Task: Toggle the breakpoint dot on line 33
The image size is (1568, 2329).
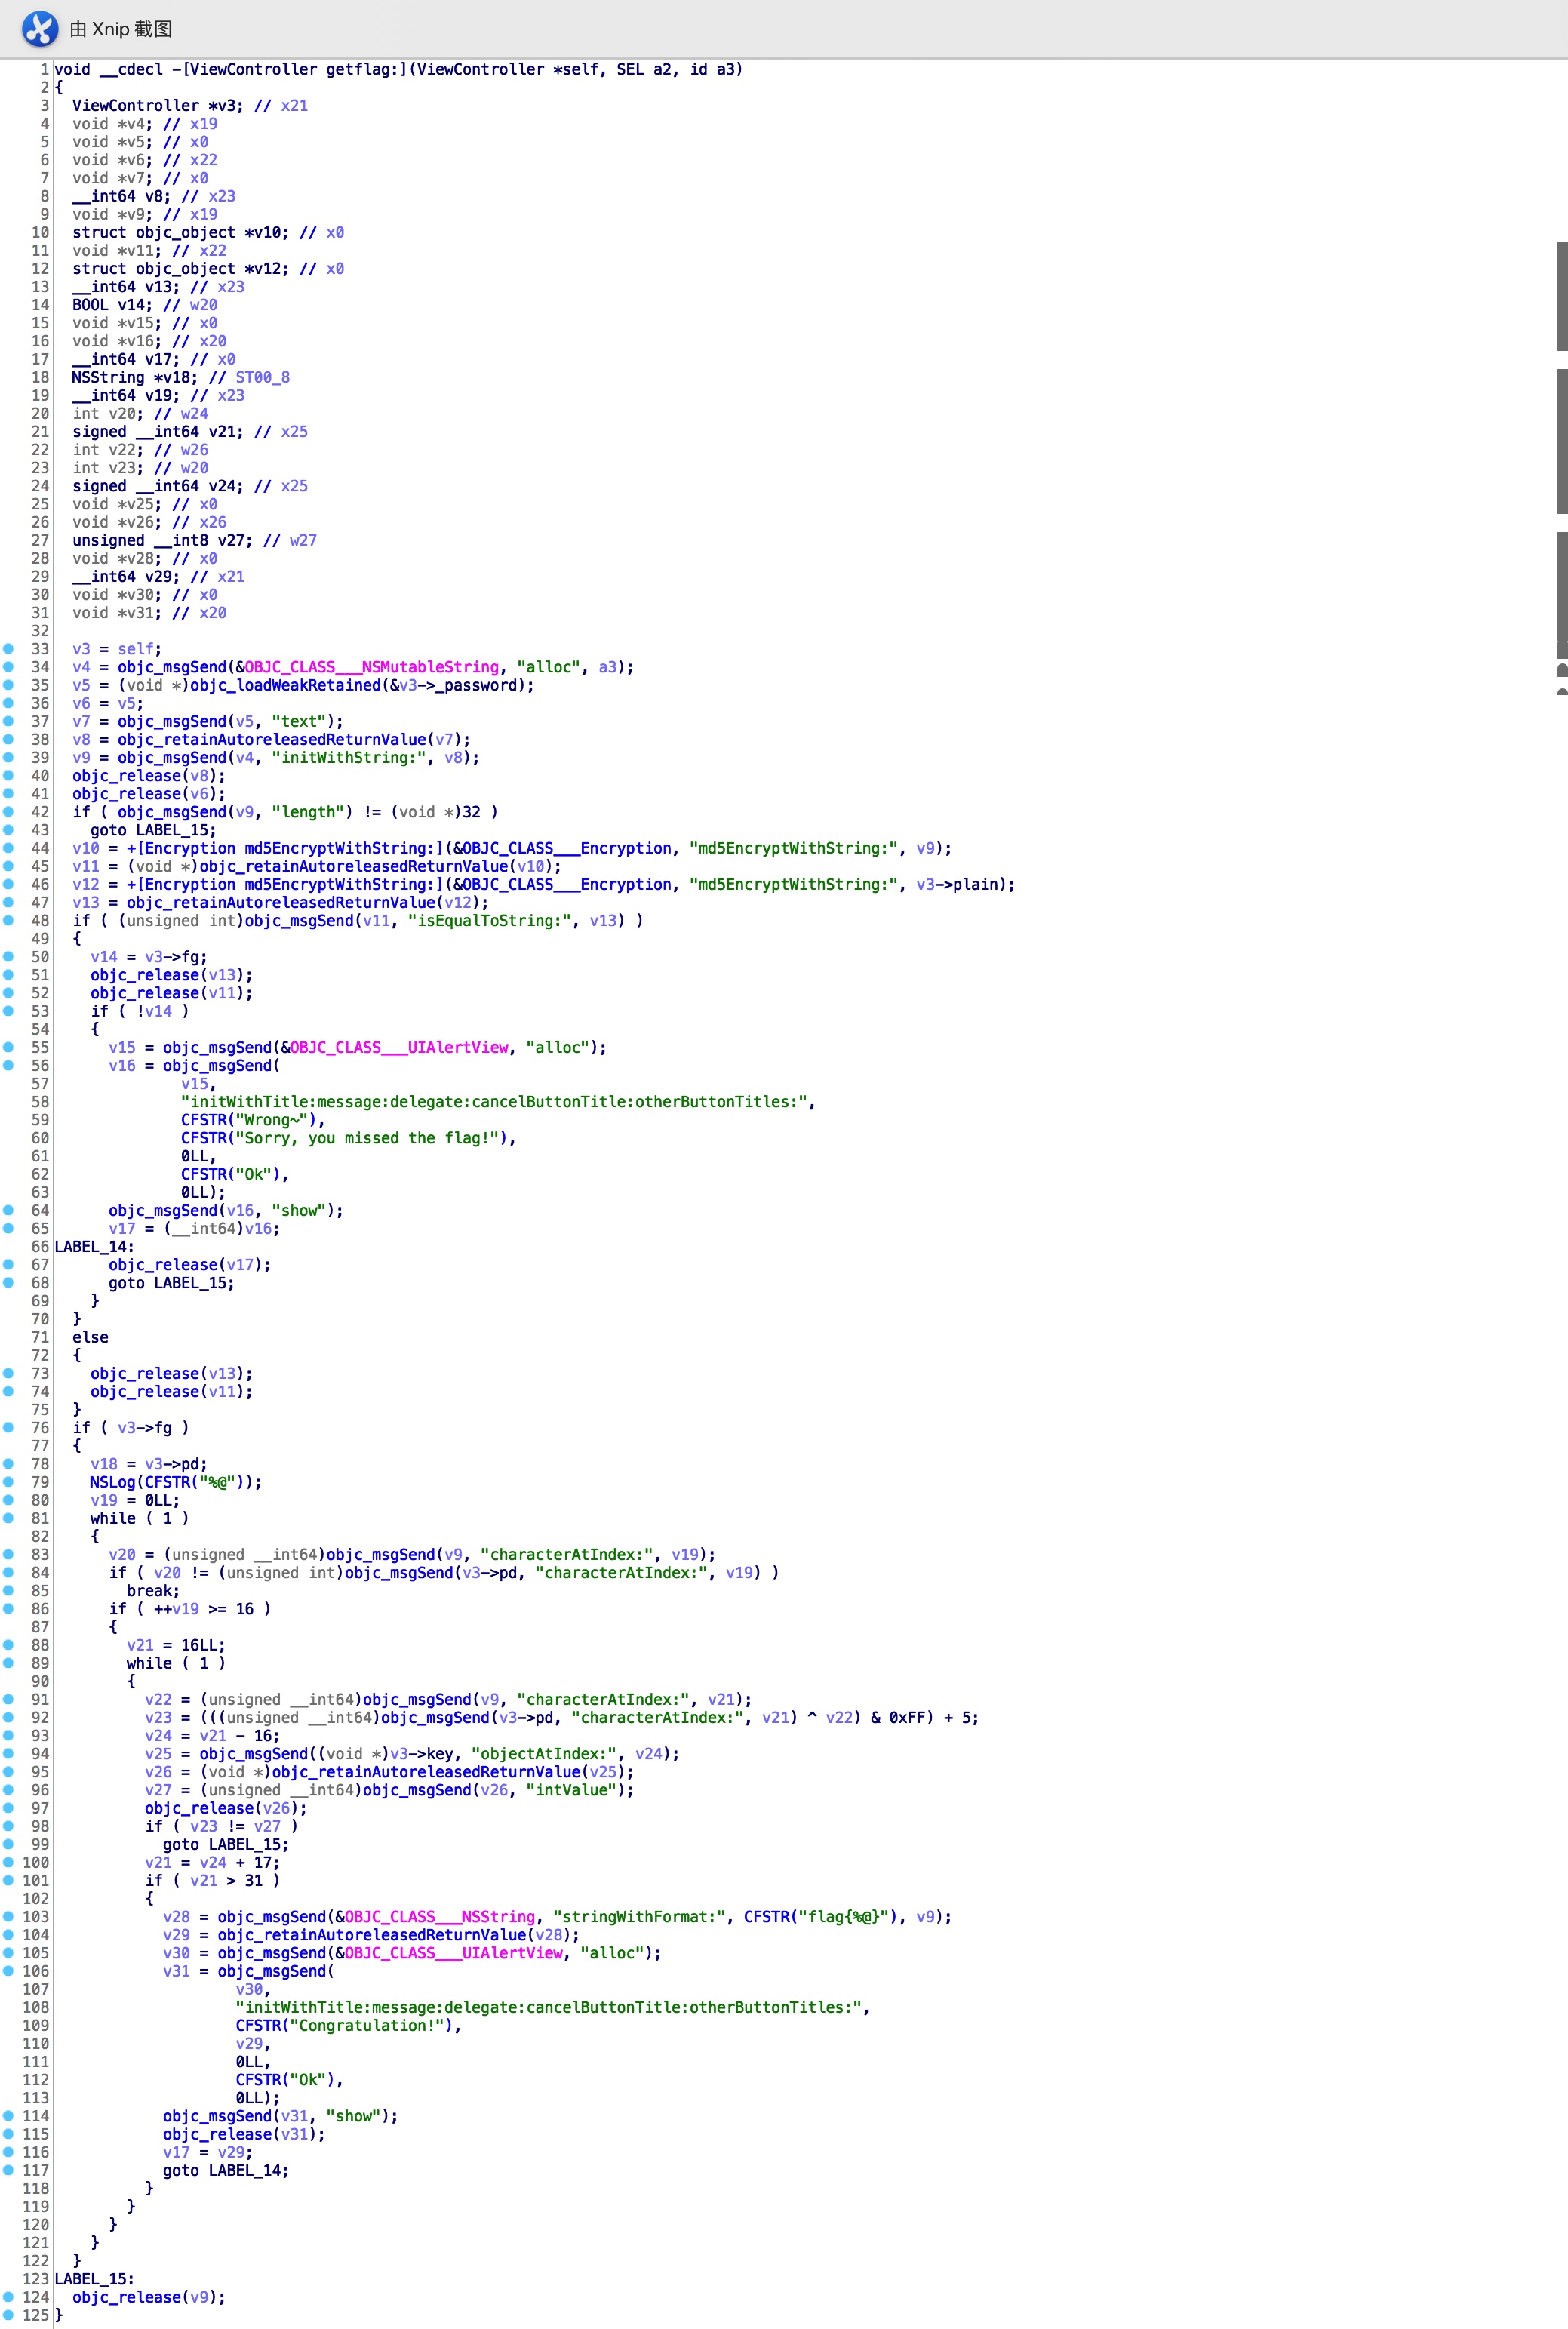Action: [x=9, y=648]
